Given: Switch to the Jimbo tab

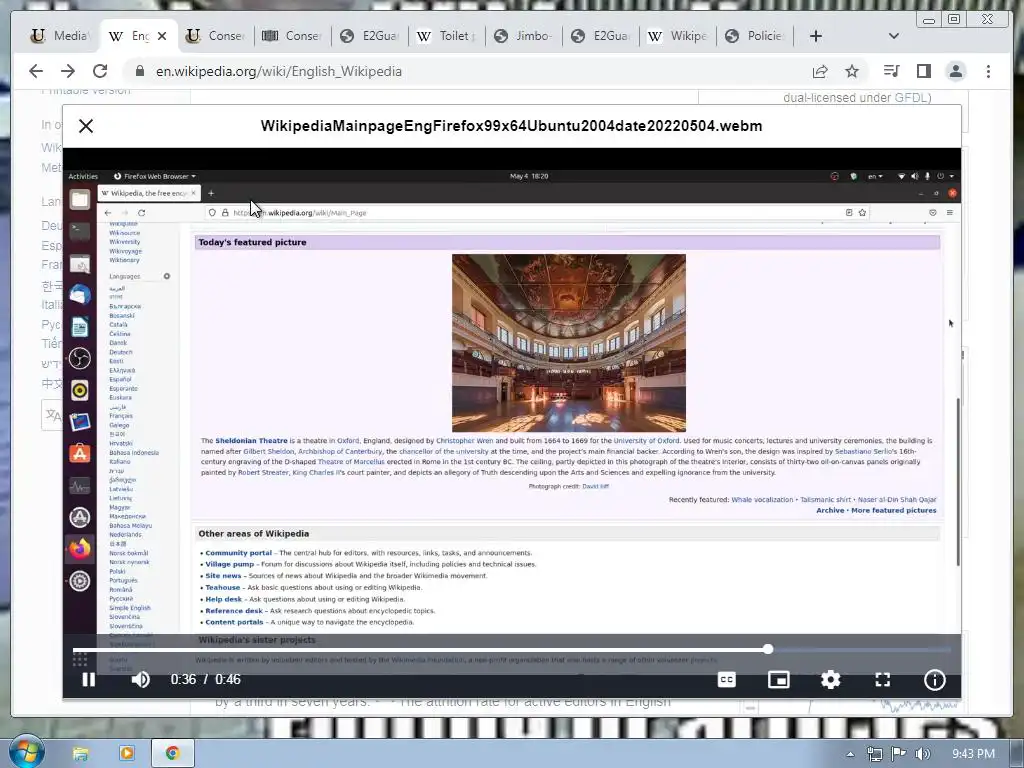Looking at the screenshot, I should click(524, 36).
